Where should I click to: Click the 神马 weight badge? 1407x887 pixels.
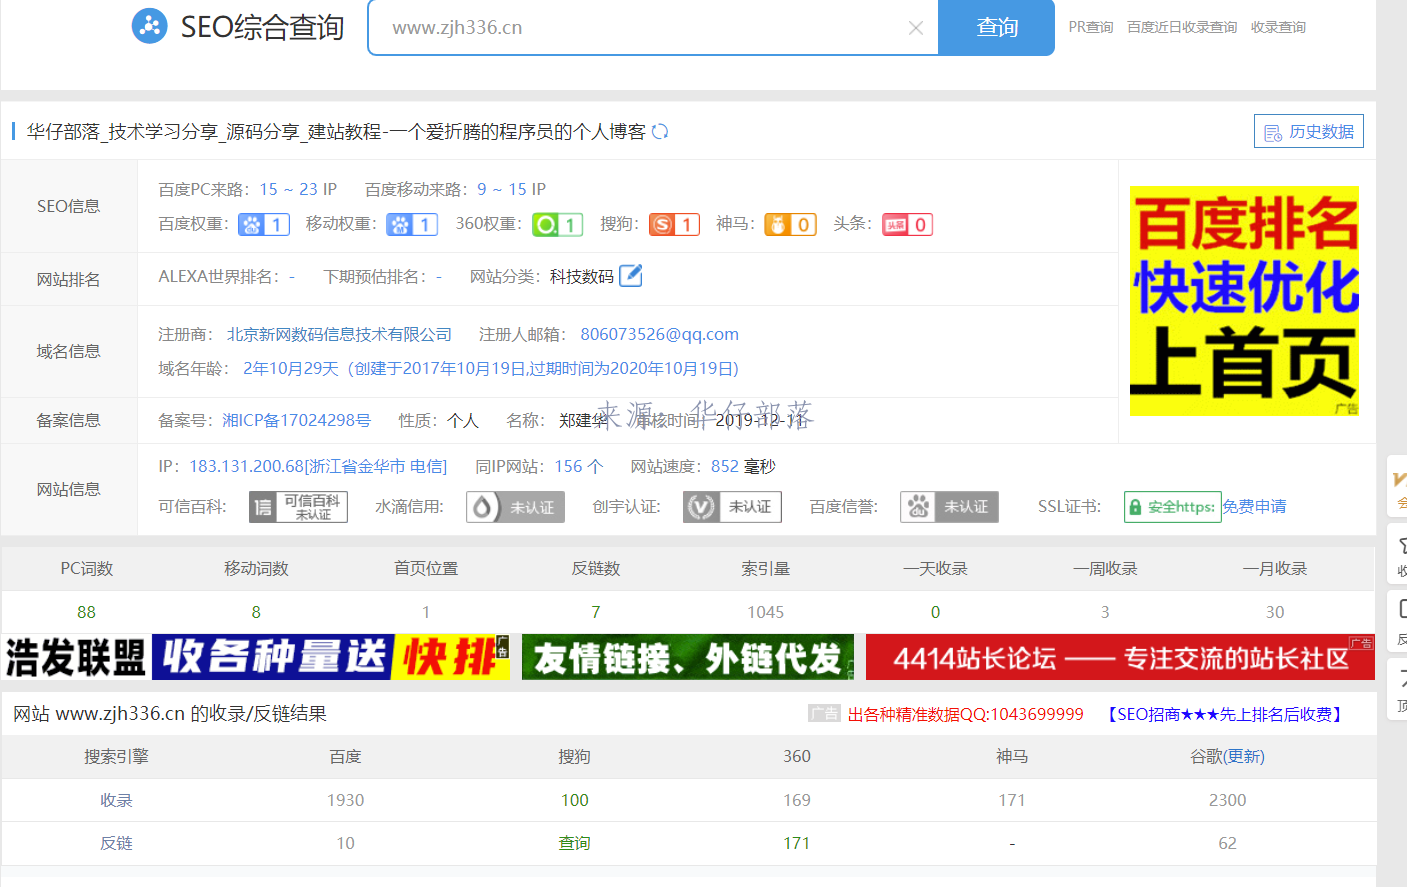pos(790,224)
